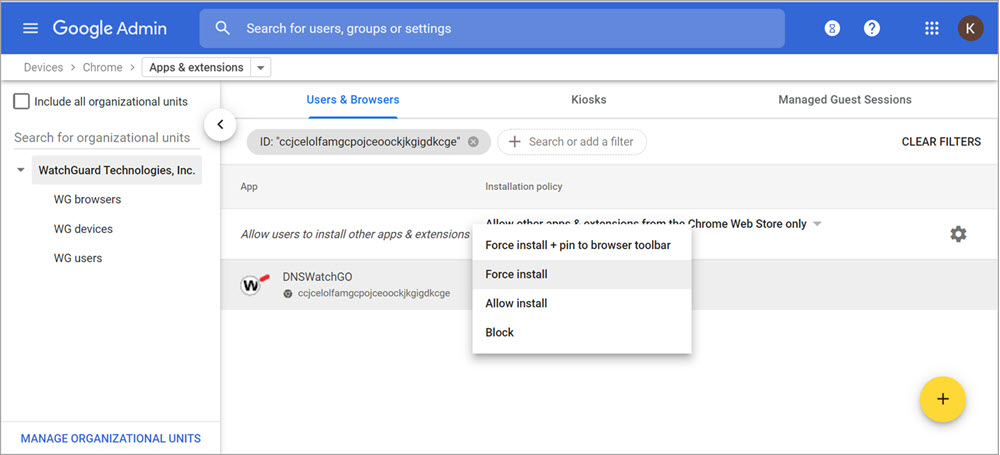The height and width of the screenshot is (455, 1000).
Task: Click the App column header
Action: (249, 186)
